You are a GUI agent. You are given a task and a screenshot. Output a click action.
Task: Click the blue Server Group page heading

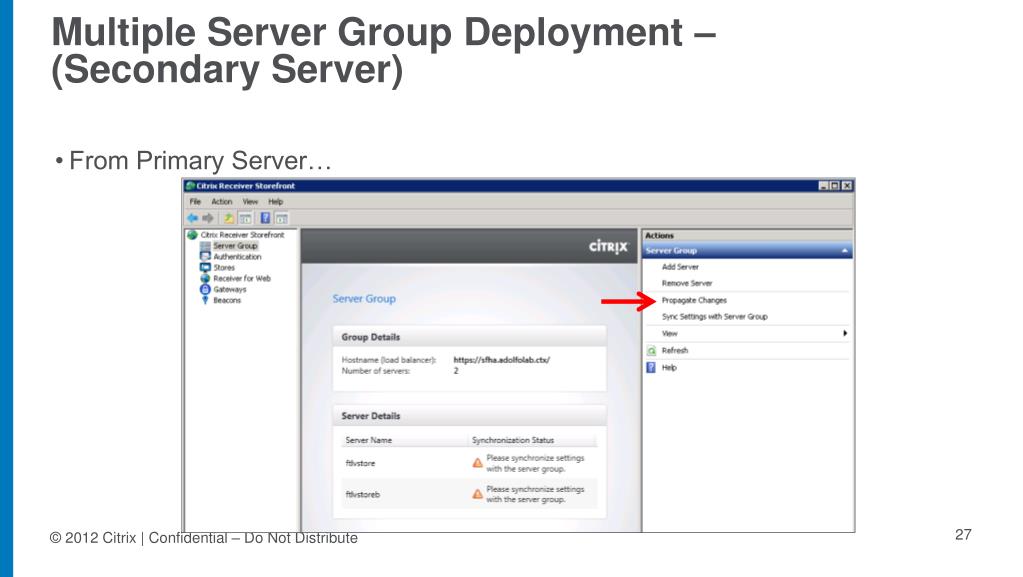pos(364,299)
